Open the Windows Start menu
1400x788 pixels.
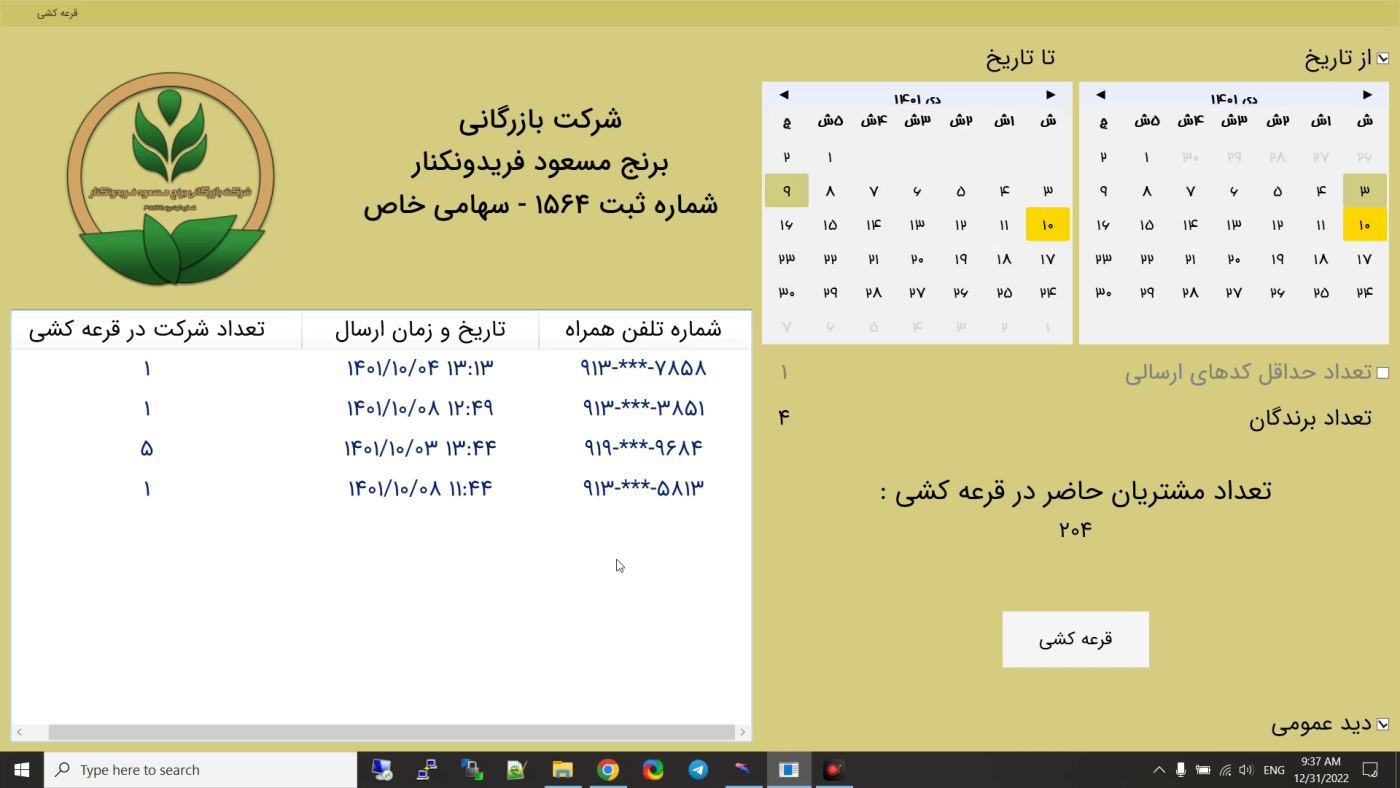22,770
